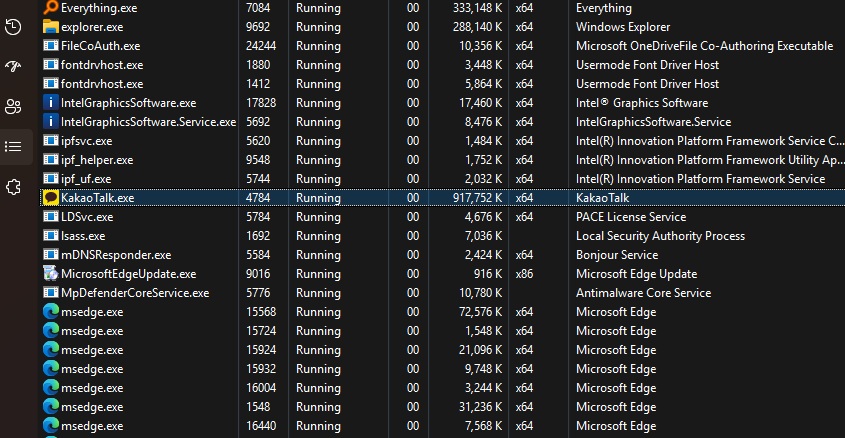Select fontdrvhost.exe with PID 1880
845x438 pixels.
102,65
